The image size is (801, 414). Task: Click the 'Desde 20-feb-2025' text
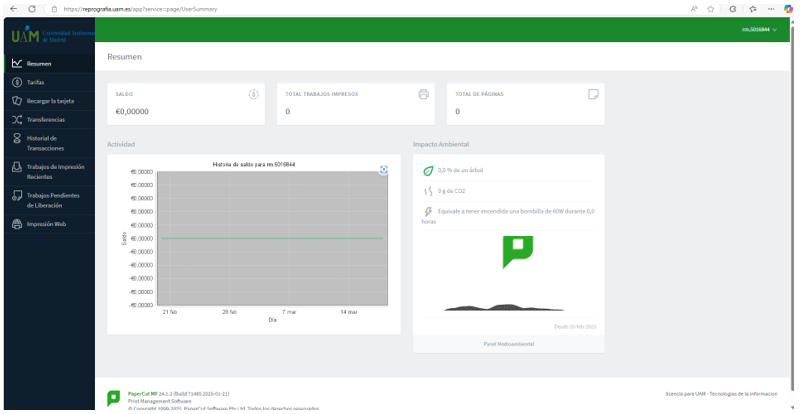(575, 327)
